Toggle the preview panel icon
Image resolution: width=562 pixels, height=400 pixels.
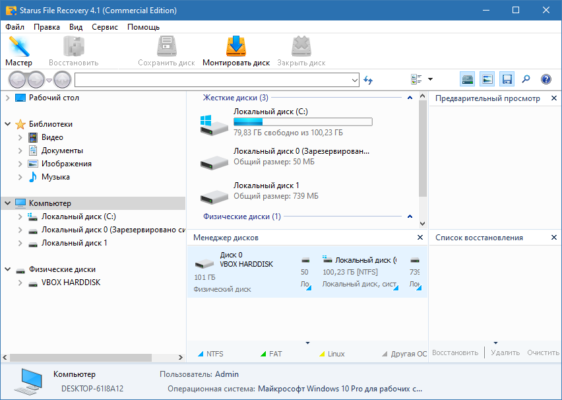tap(487, 79)
